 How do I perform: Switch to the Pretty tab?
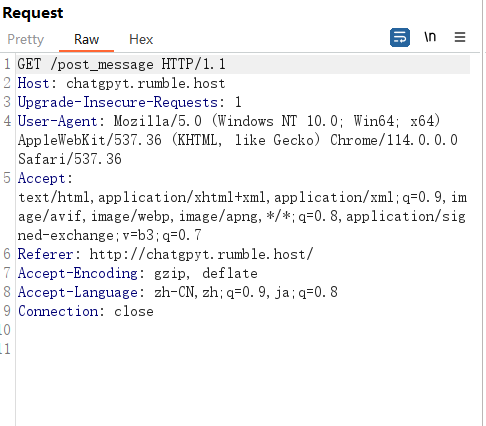click(26, 39)
